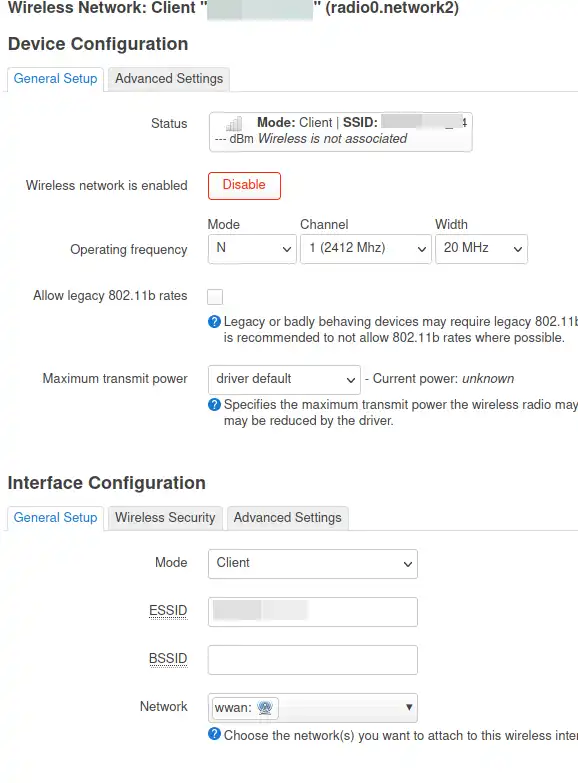Expand the Maximum transmit power dropdown
This screenshot has width=578, height=783.
[x=284, y=380]
